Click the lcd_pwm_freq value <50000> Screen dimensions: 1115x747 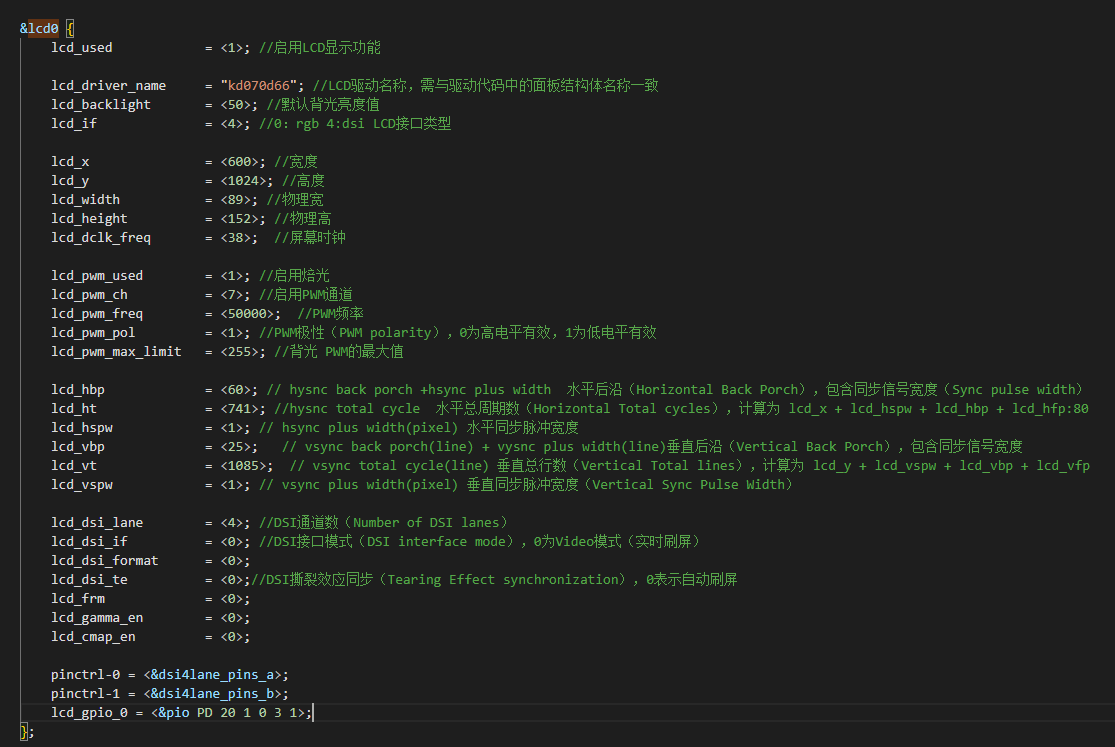(247, 314)
